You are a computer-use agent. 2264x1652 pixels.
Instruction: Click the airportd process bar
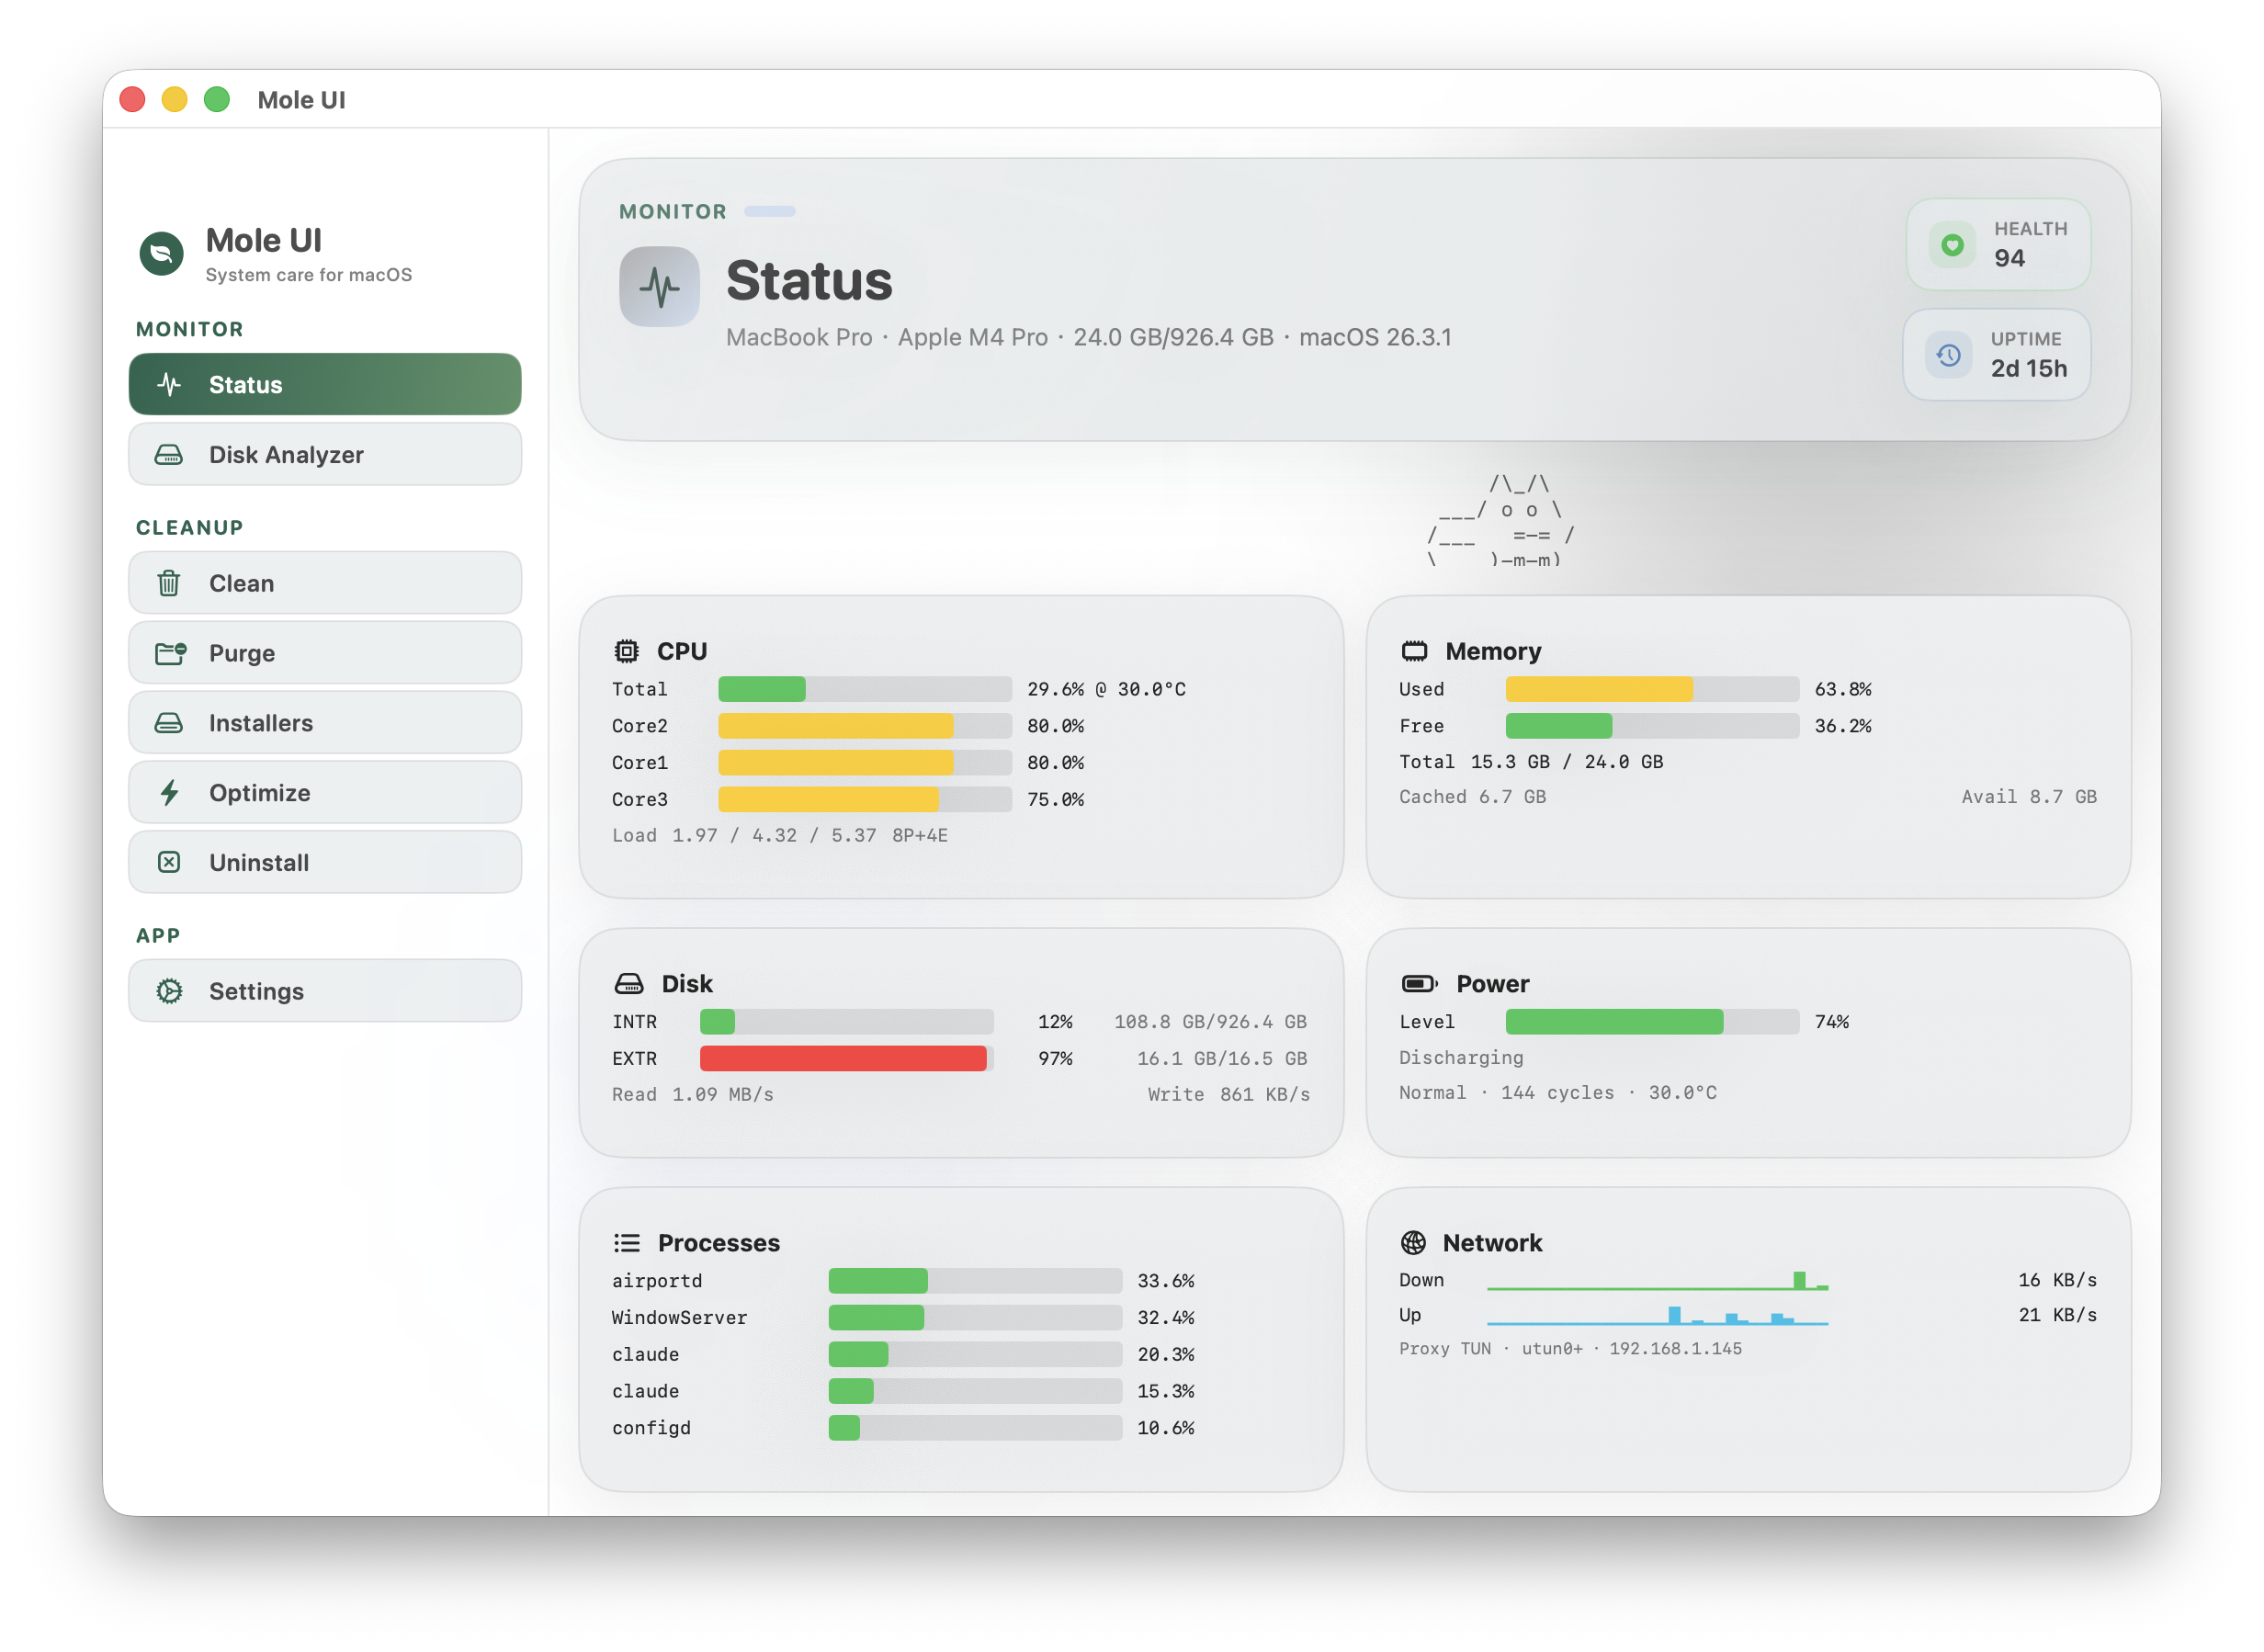coord(975,1281)
